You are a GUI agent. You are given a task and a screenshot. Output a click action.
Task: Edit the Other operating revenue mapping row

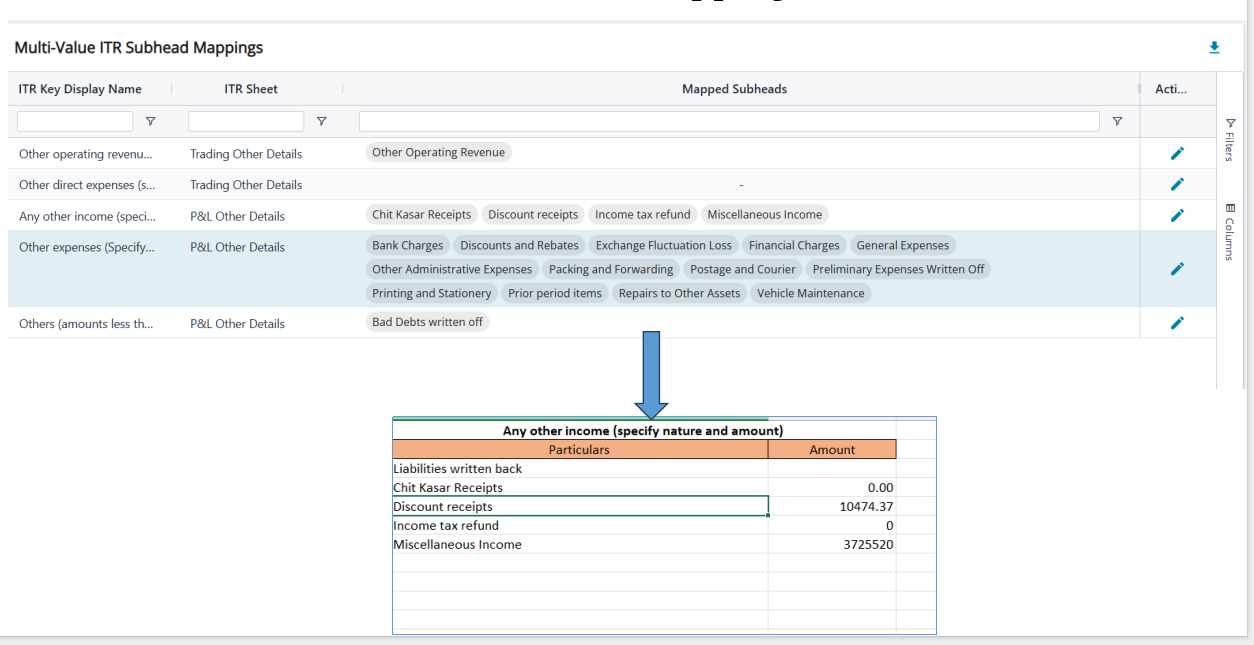pos(1177,153)
